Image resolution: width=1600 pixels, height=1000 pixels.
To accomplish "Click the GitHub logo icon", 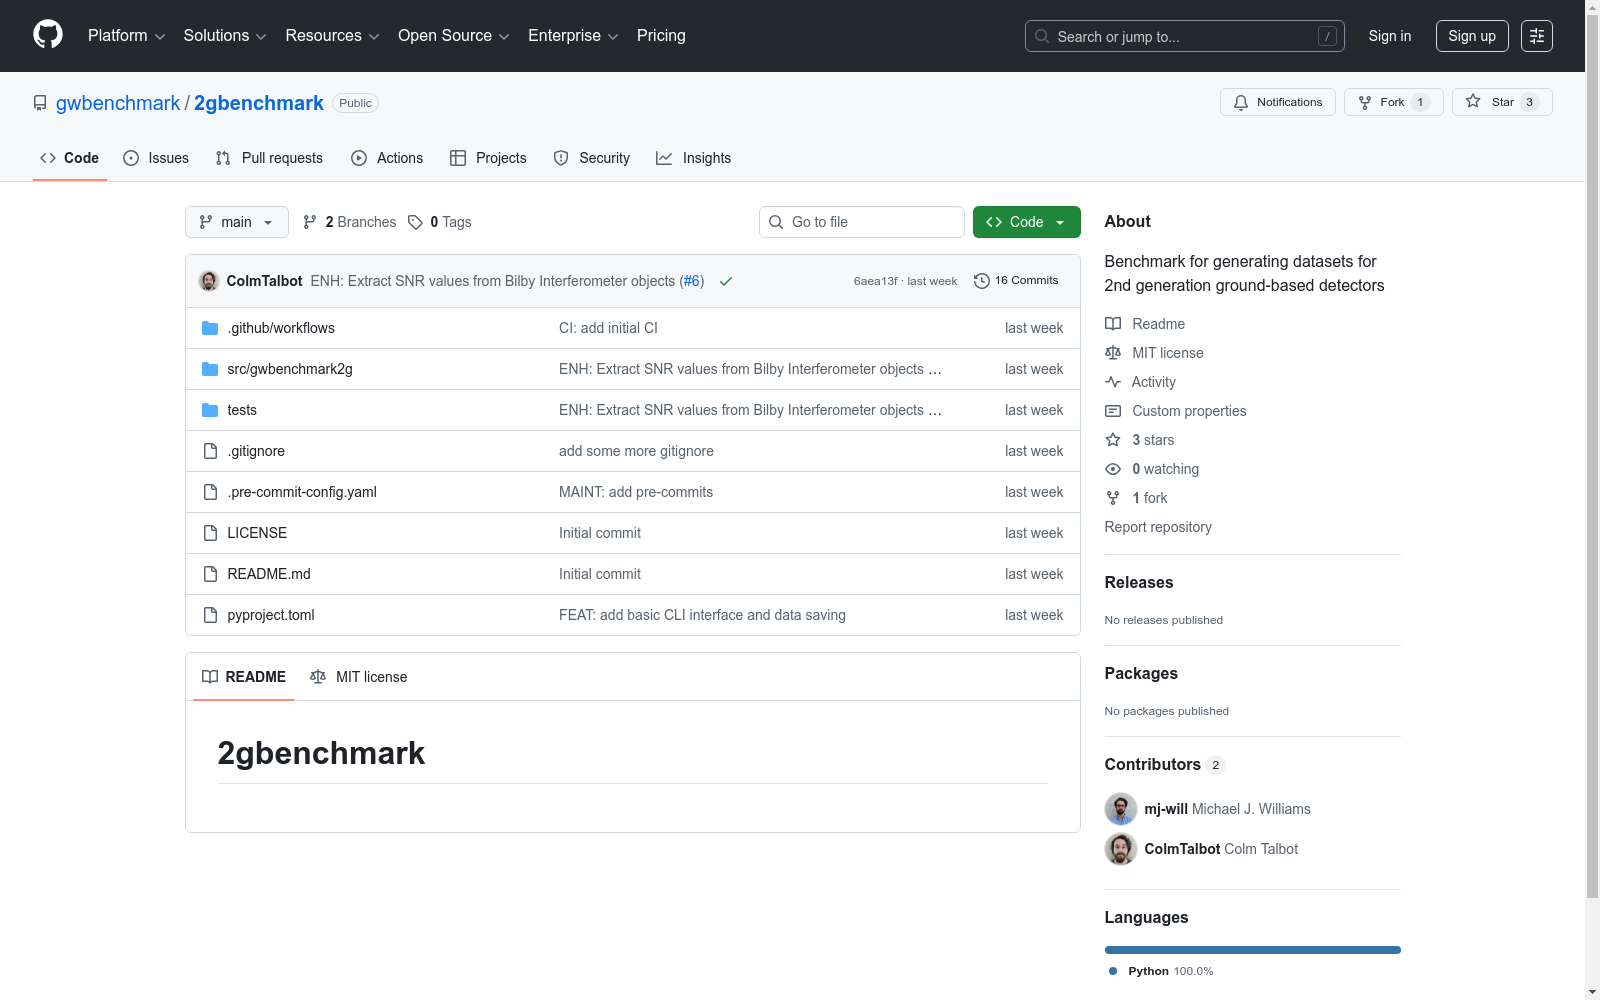I will [x=48, y=35].
